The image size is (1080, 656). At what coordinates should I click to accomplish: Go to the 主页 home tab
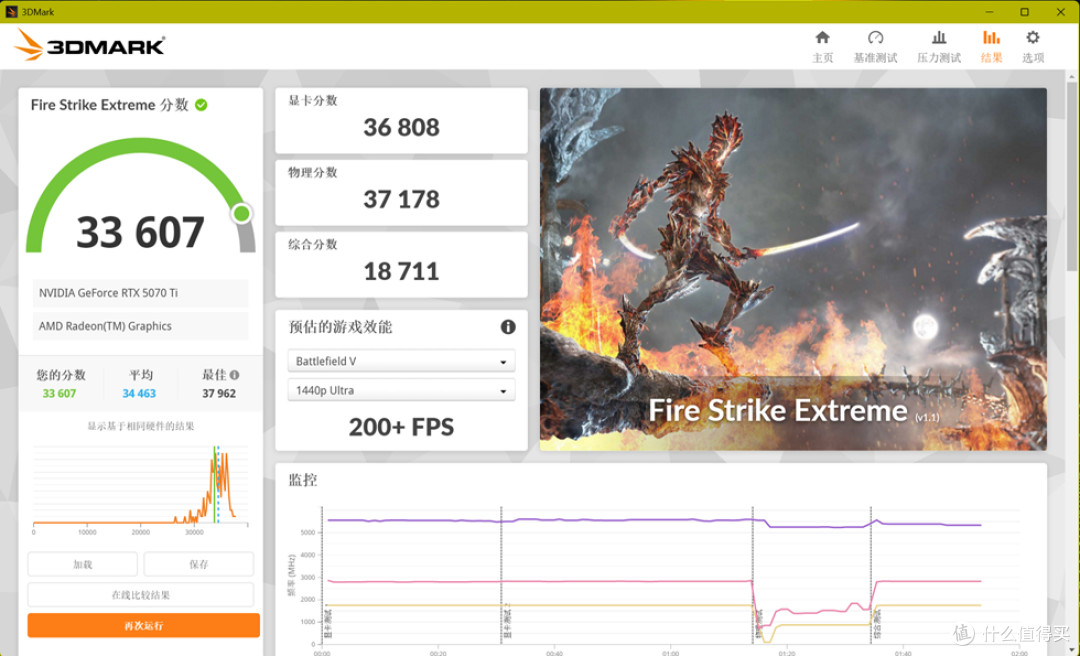pos(822,47)
